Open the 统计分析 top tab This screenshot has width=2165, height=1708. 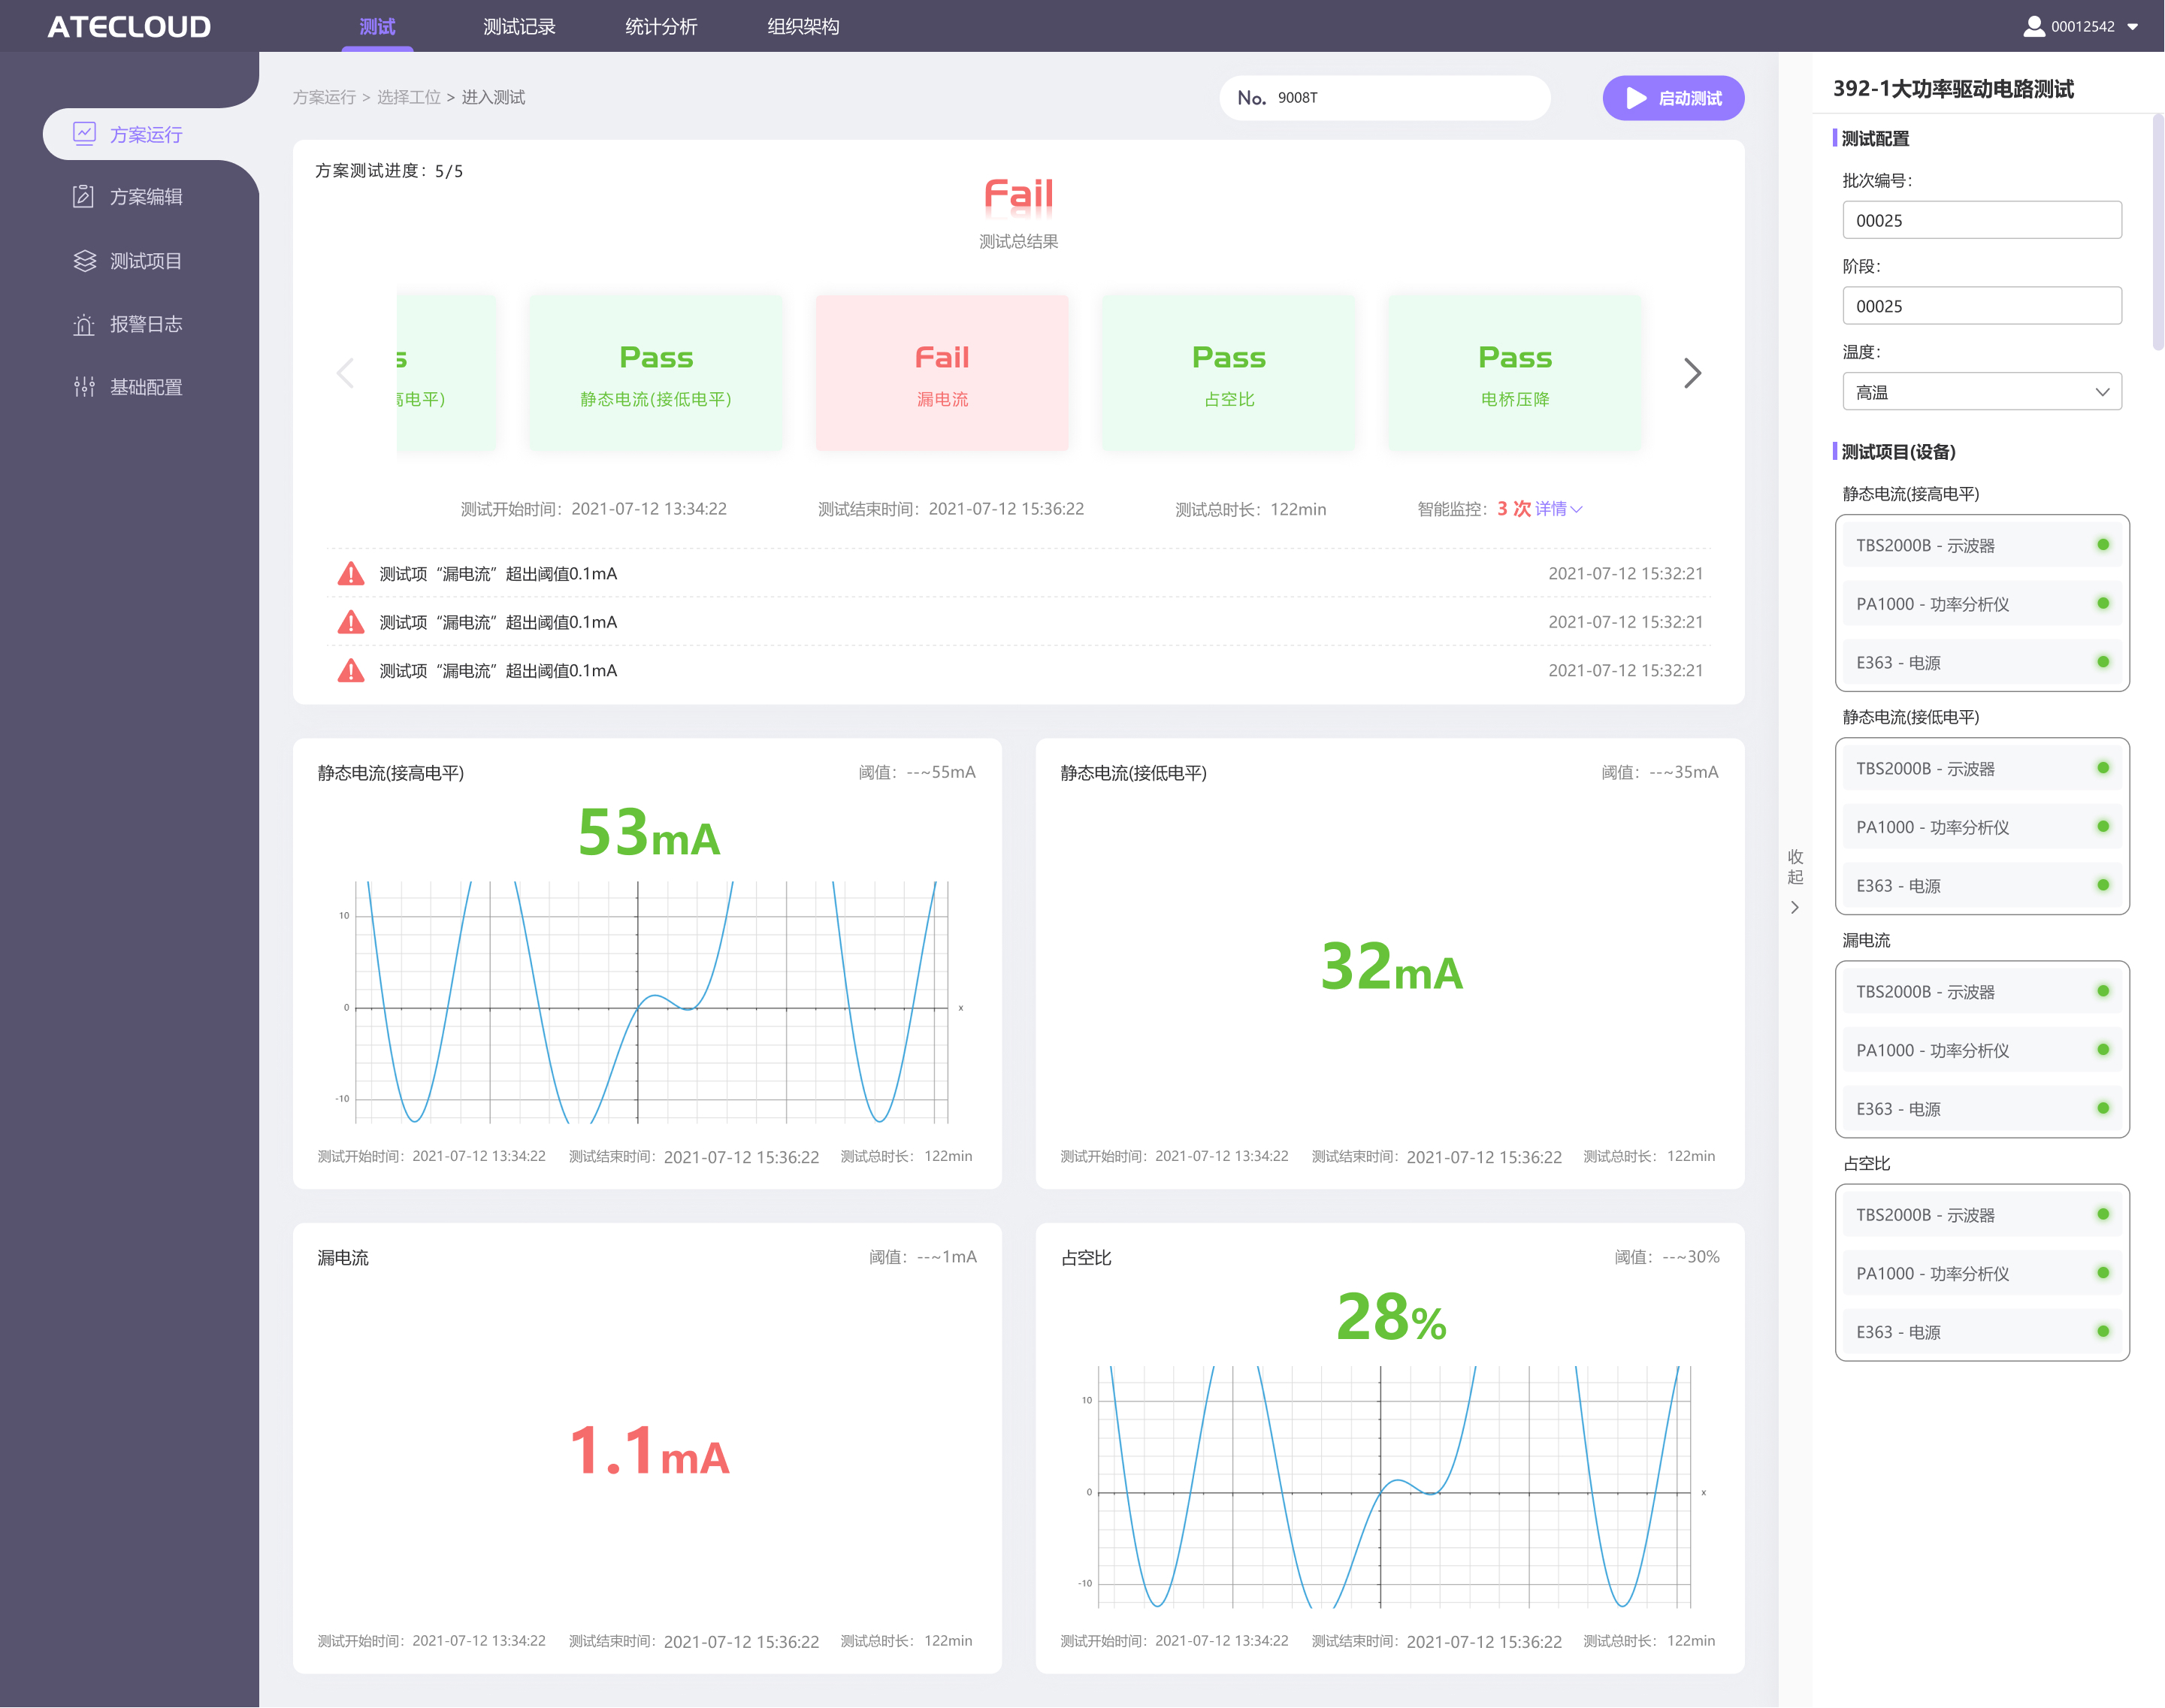click(661, 27)
